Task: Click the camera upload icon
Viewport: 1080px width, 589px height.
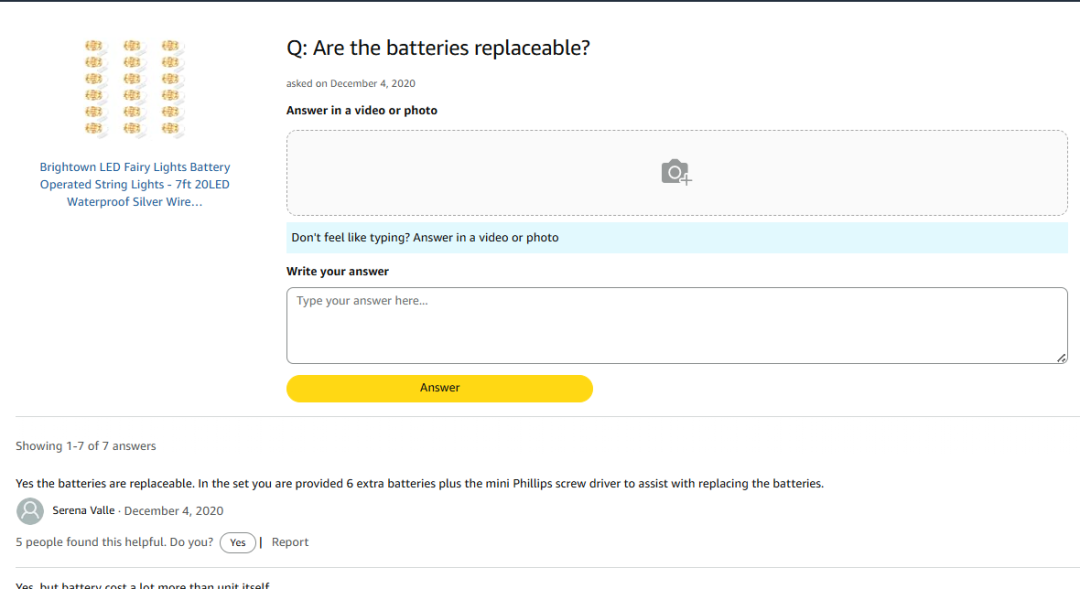Action: [676, 172]
